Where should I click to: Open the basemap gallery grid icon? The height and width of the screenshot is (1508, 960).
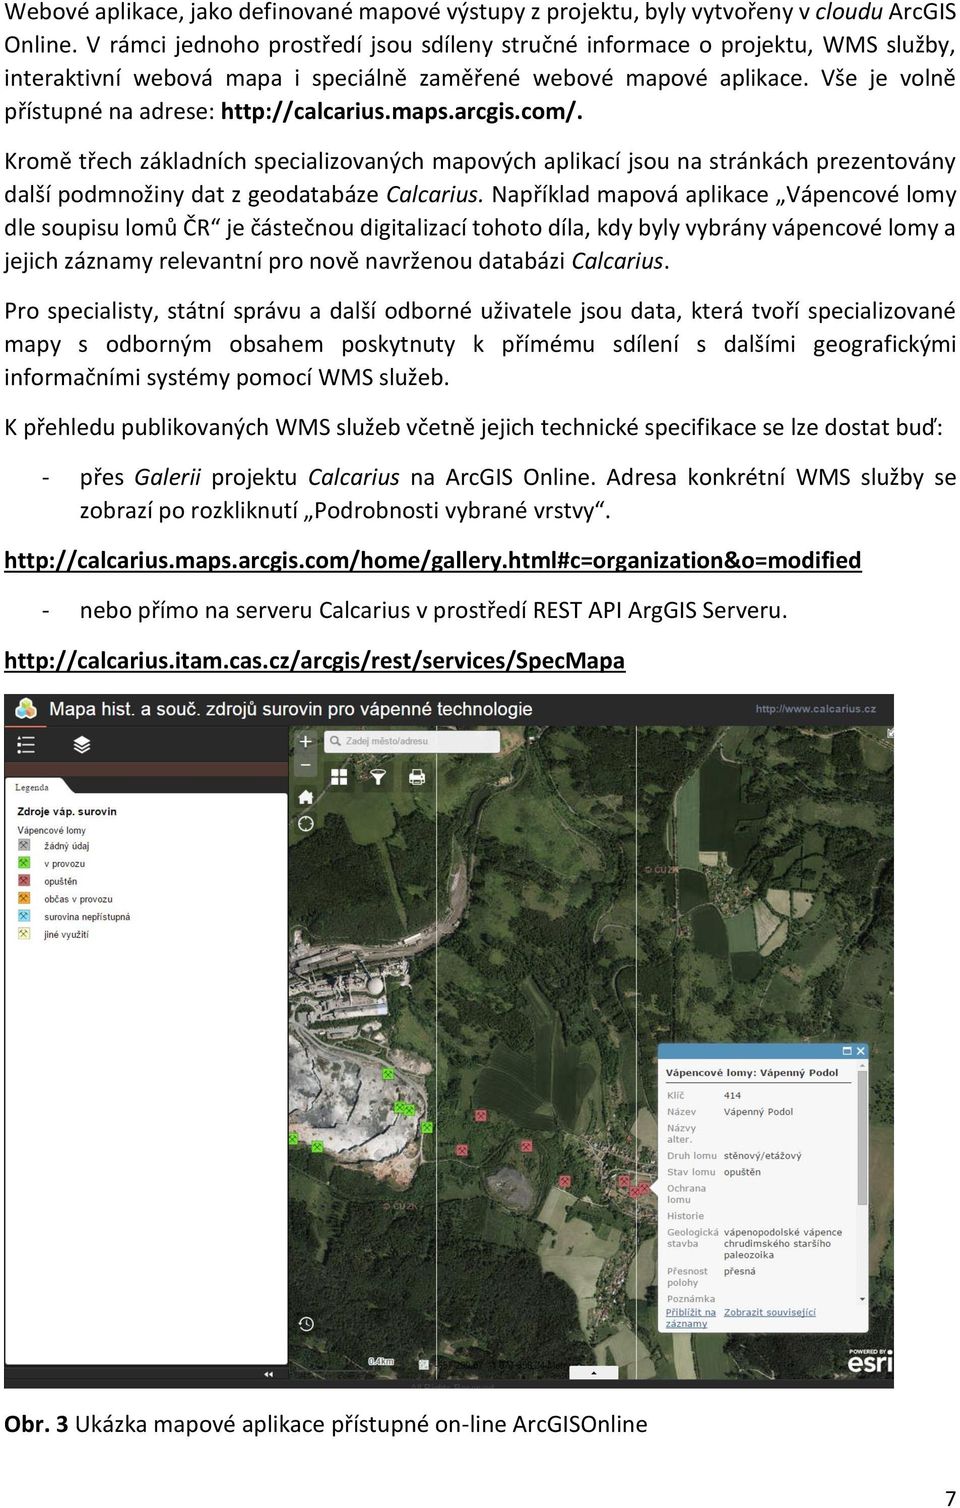[339, 777]
